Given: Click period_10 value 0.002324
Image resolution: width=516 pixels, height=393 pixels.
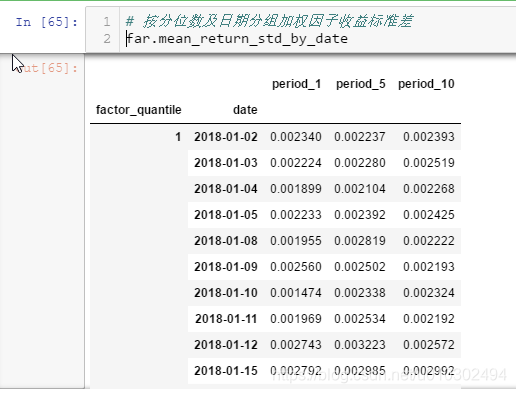Looking at the screenshot, I should click(x=429, y=293).
